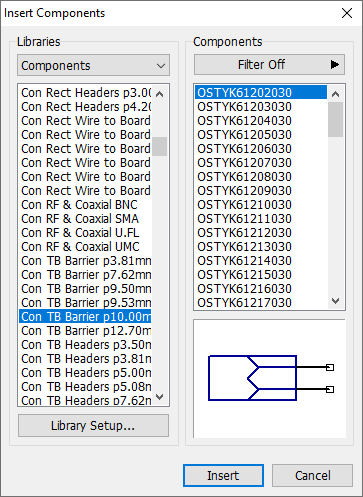Viewport: 363px width, 497px height.
Task: Click the libraries list scroll-up arrow
Action: pos(160,94)
